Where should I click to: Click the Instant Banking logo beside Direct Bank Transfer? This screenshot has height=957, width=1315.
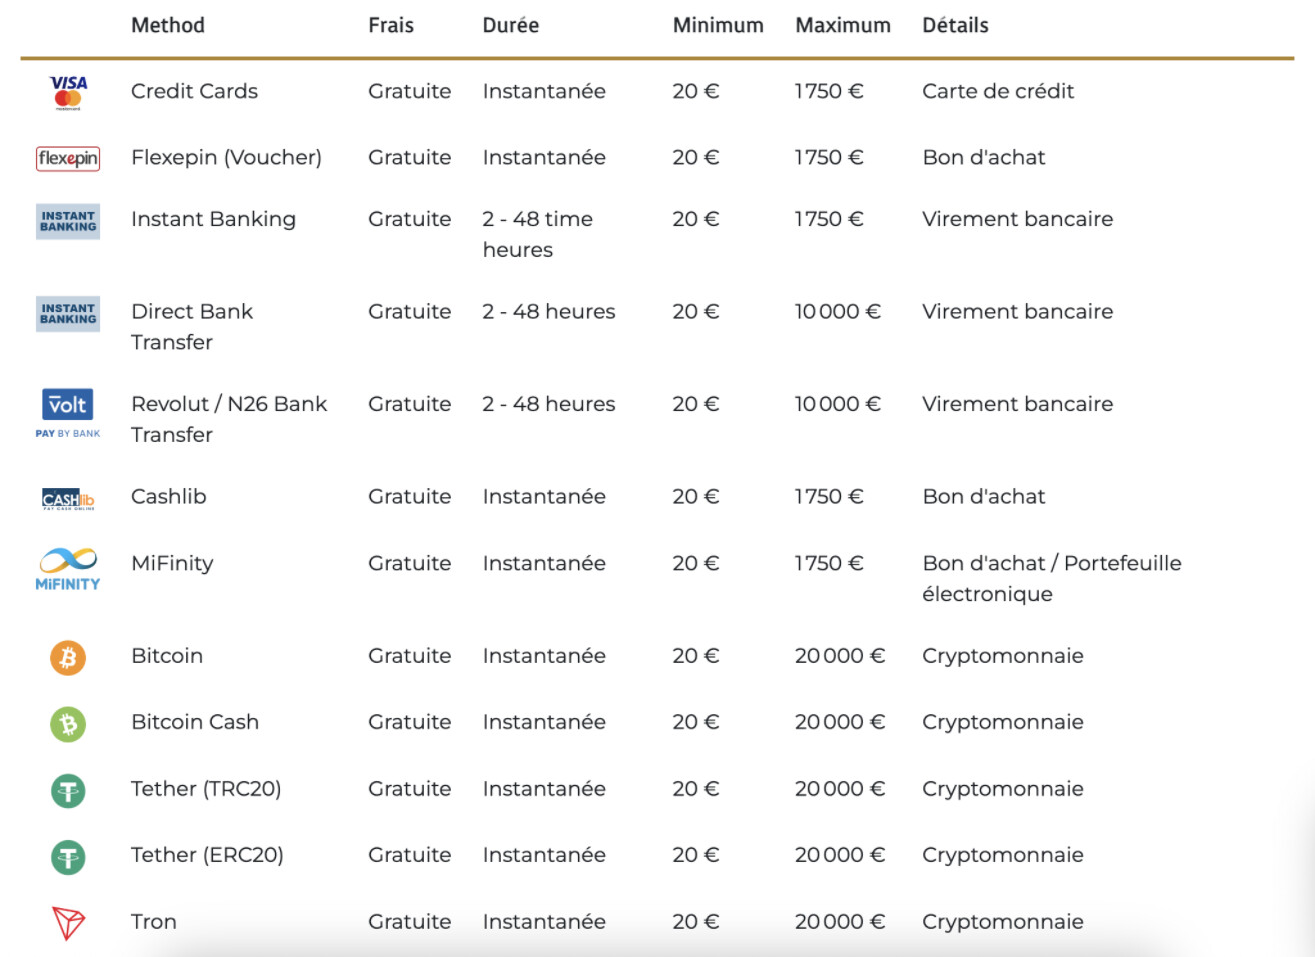(x=68, y=314)
